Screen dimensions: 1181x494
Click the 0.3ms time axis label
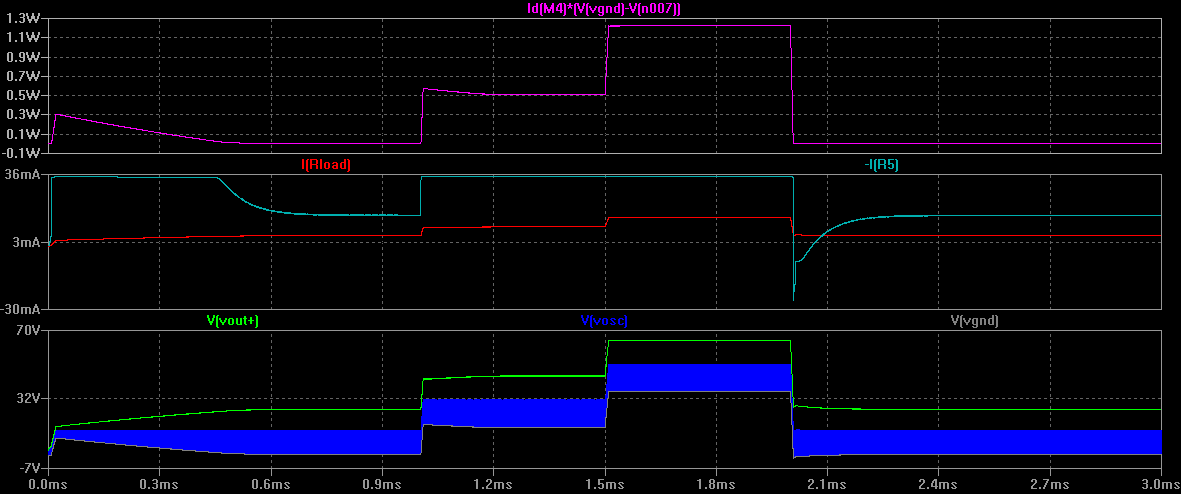160,482
